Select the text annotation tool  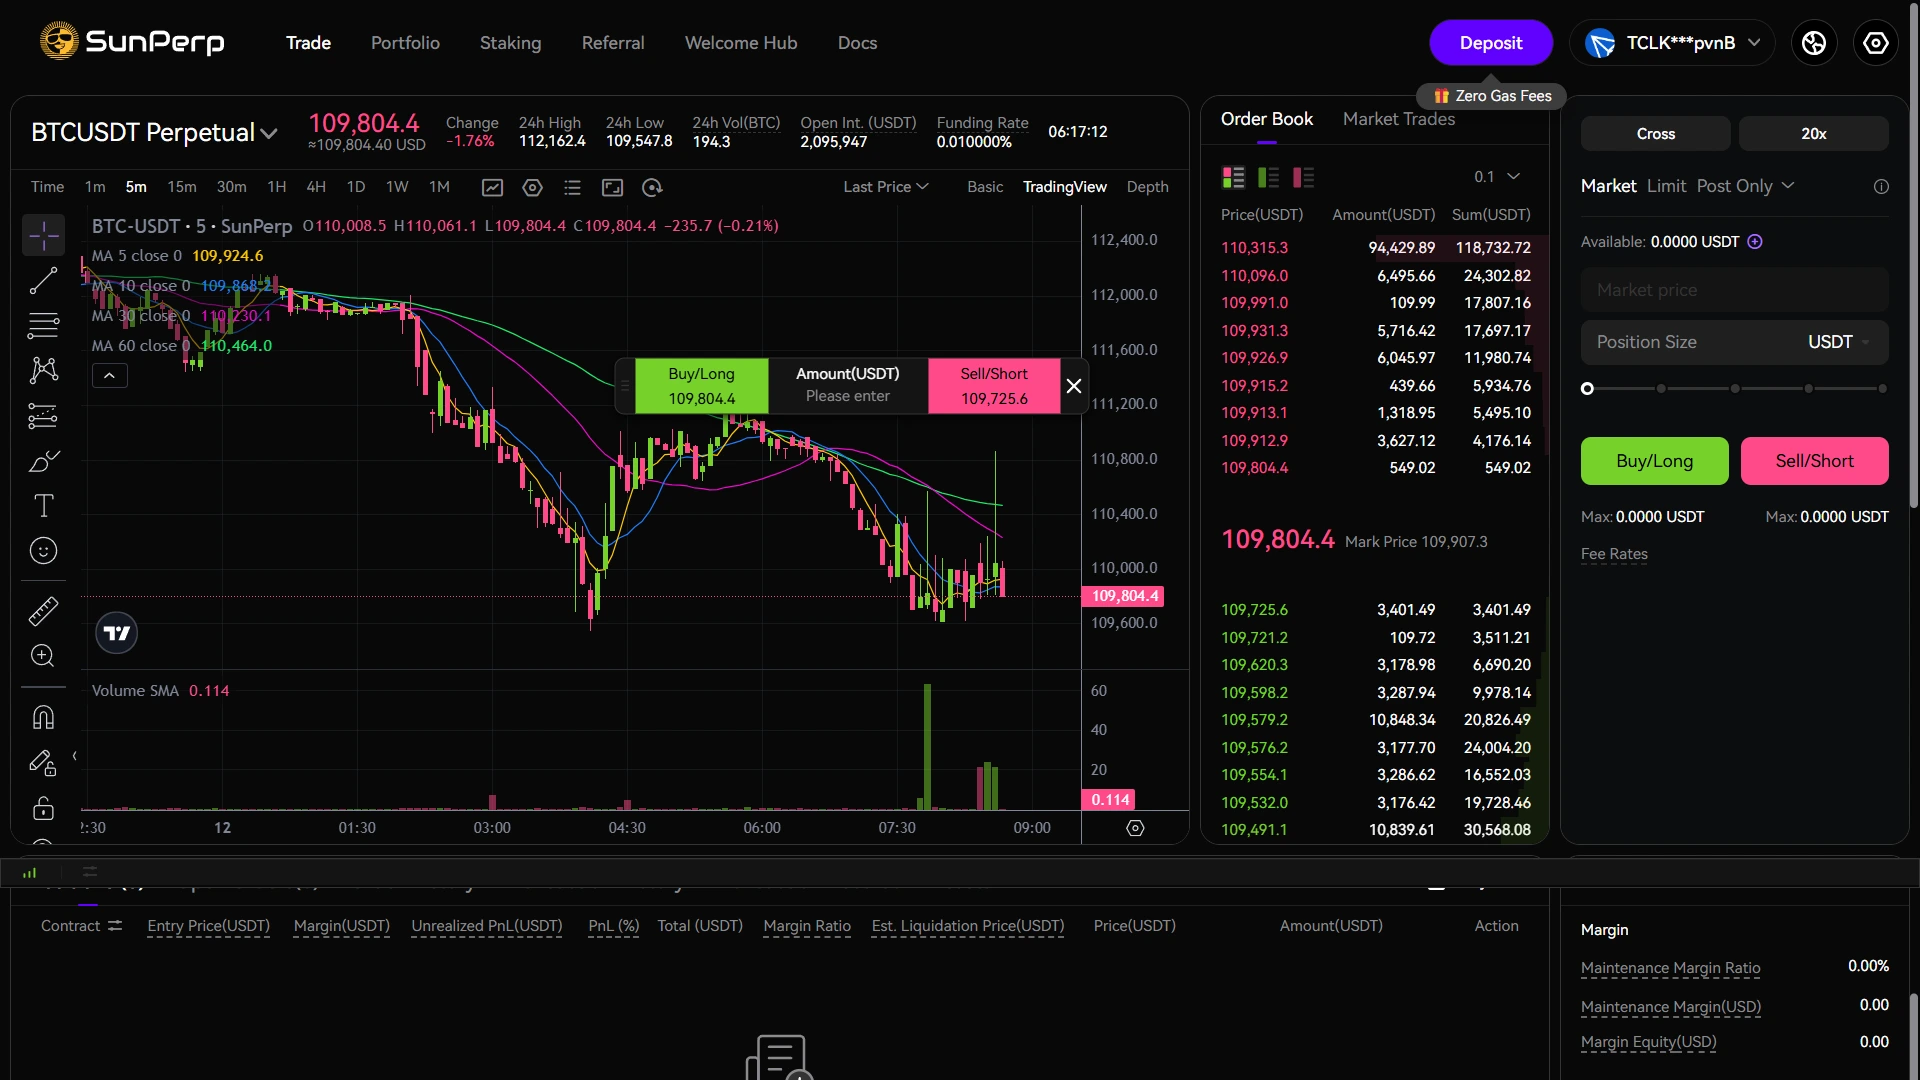click(43, 506)
